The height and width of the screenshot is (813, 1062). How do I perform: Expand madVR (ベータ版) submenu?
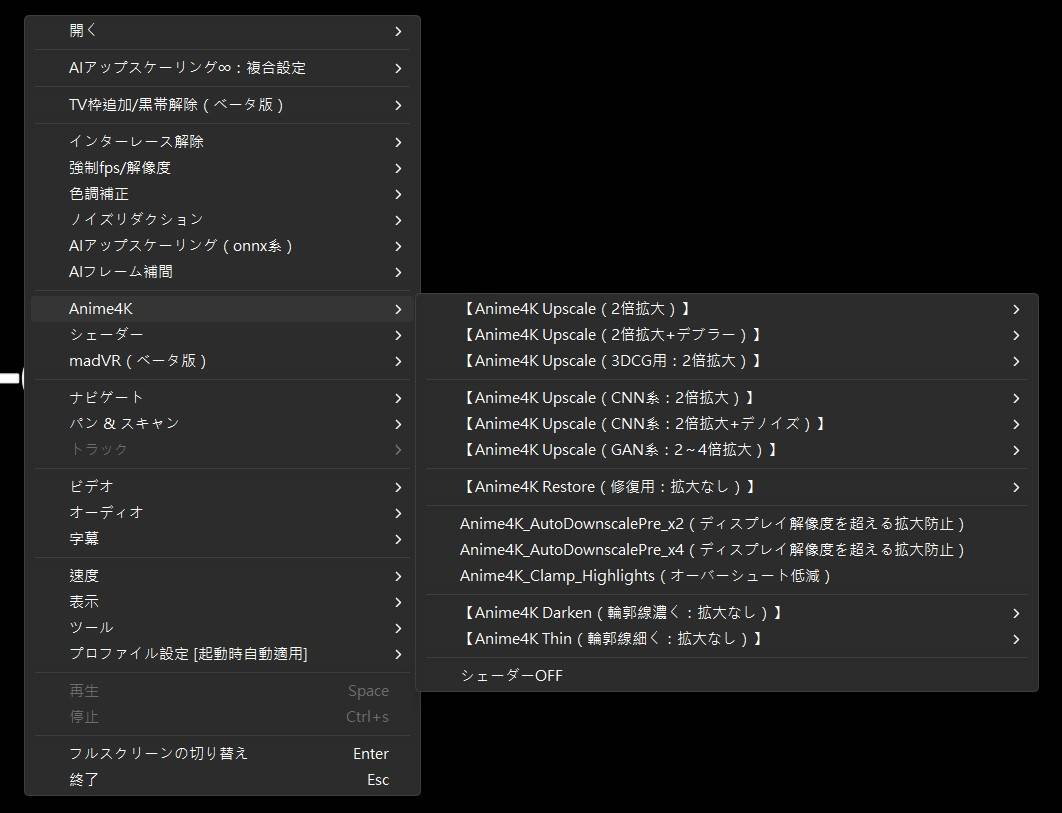(x=138, y=361)
